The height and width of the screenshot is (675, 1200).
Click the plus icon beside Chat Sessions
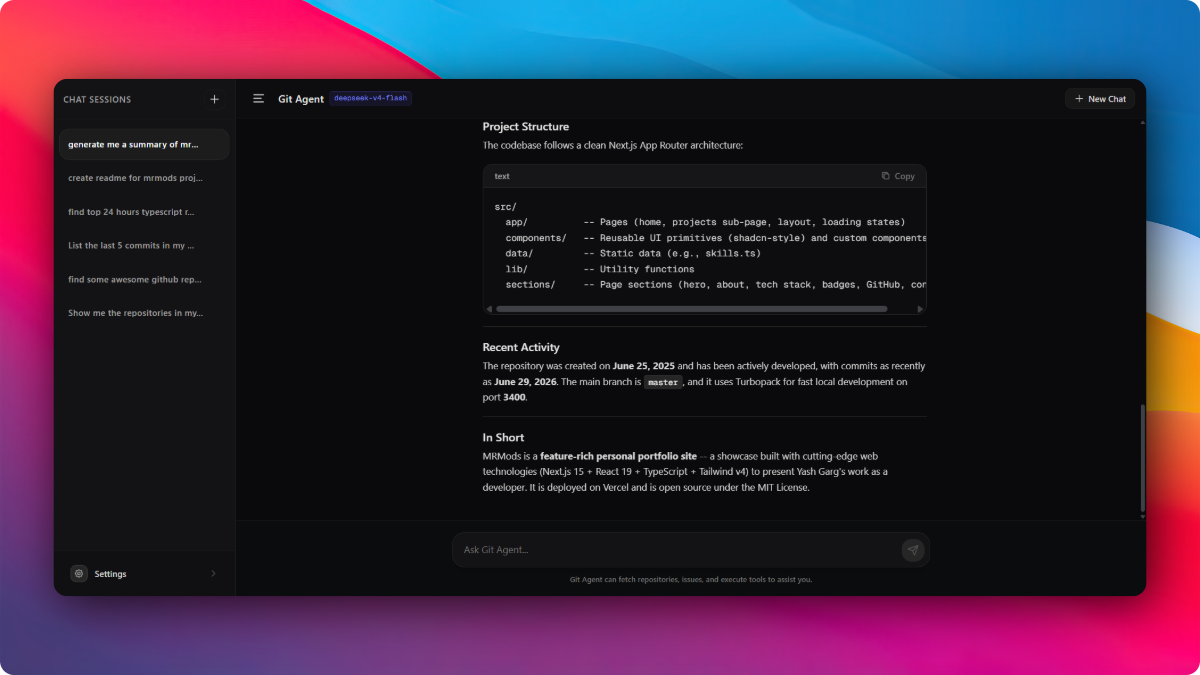pyautogui.click(x=214, y=99)
